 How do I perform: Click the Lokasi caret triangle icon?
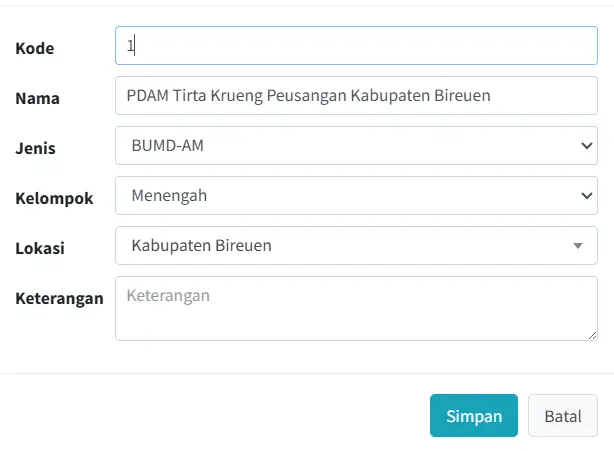point(578,246)
